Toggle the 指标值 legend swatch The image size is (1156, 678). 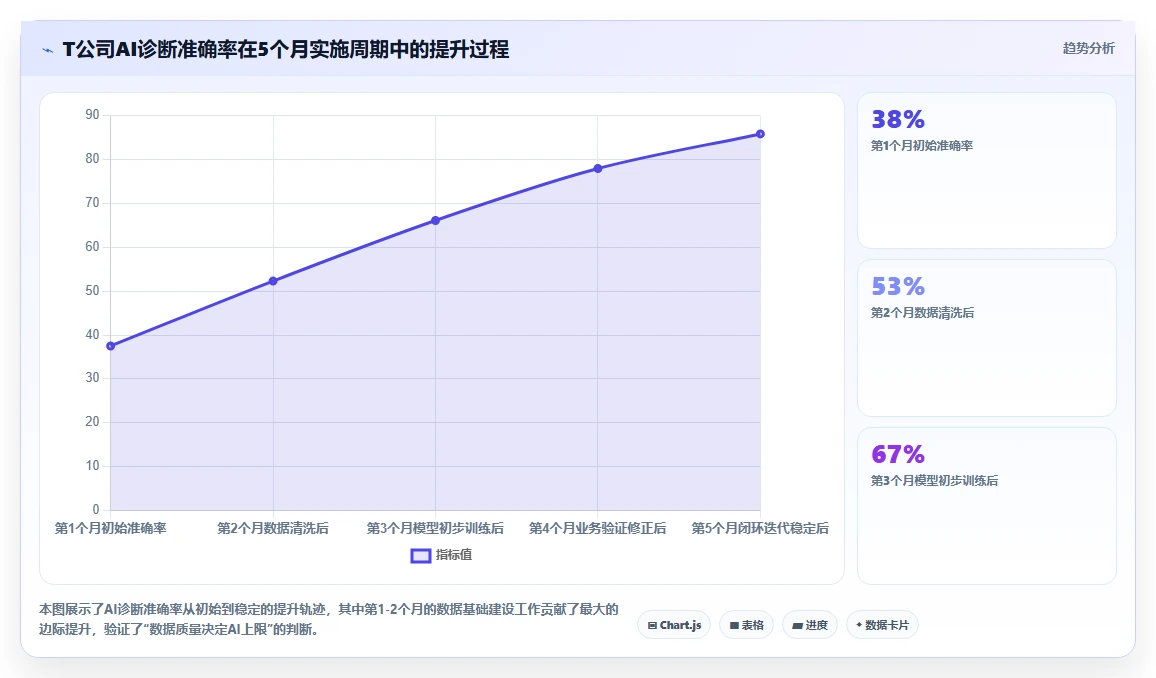(x=420, y=556)
